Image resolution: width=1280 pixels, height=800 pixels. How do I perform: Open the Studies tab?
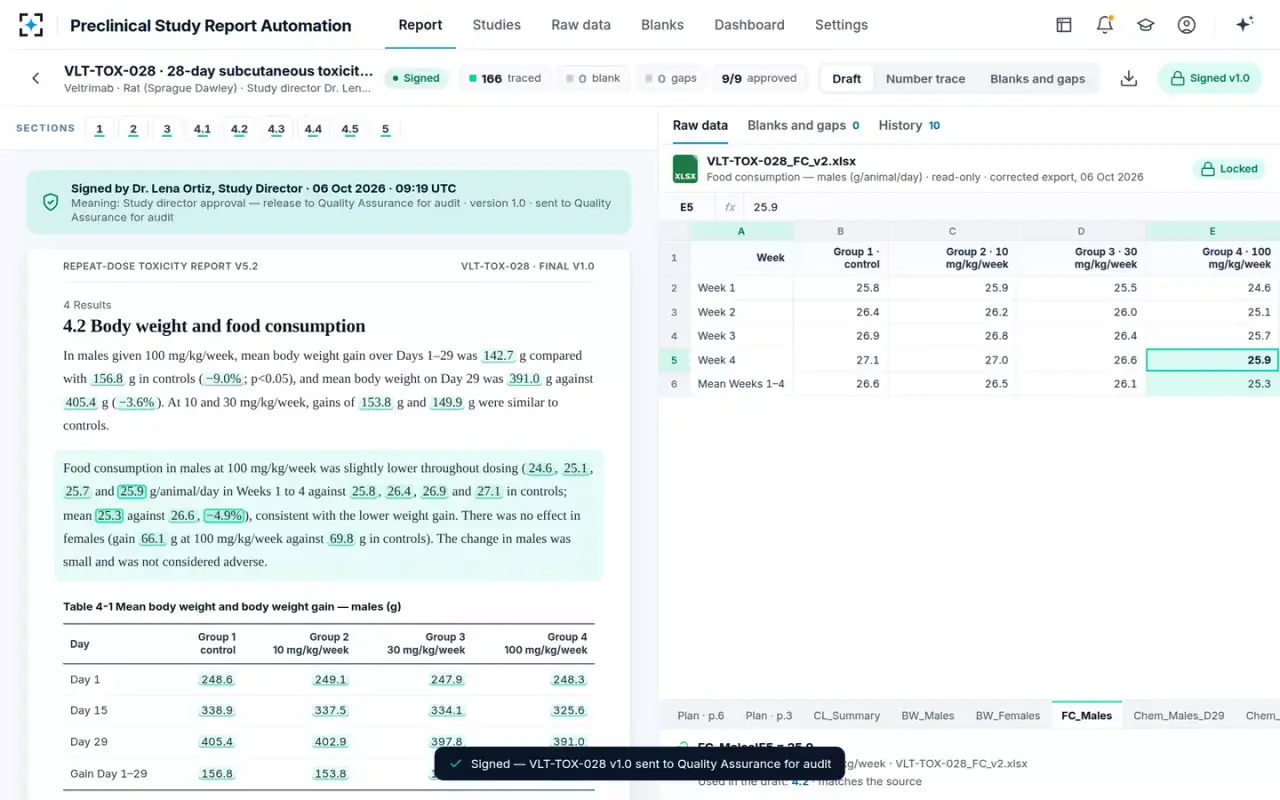pyautogui.click(x=496, y=25)
